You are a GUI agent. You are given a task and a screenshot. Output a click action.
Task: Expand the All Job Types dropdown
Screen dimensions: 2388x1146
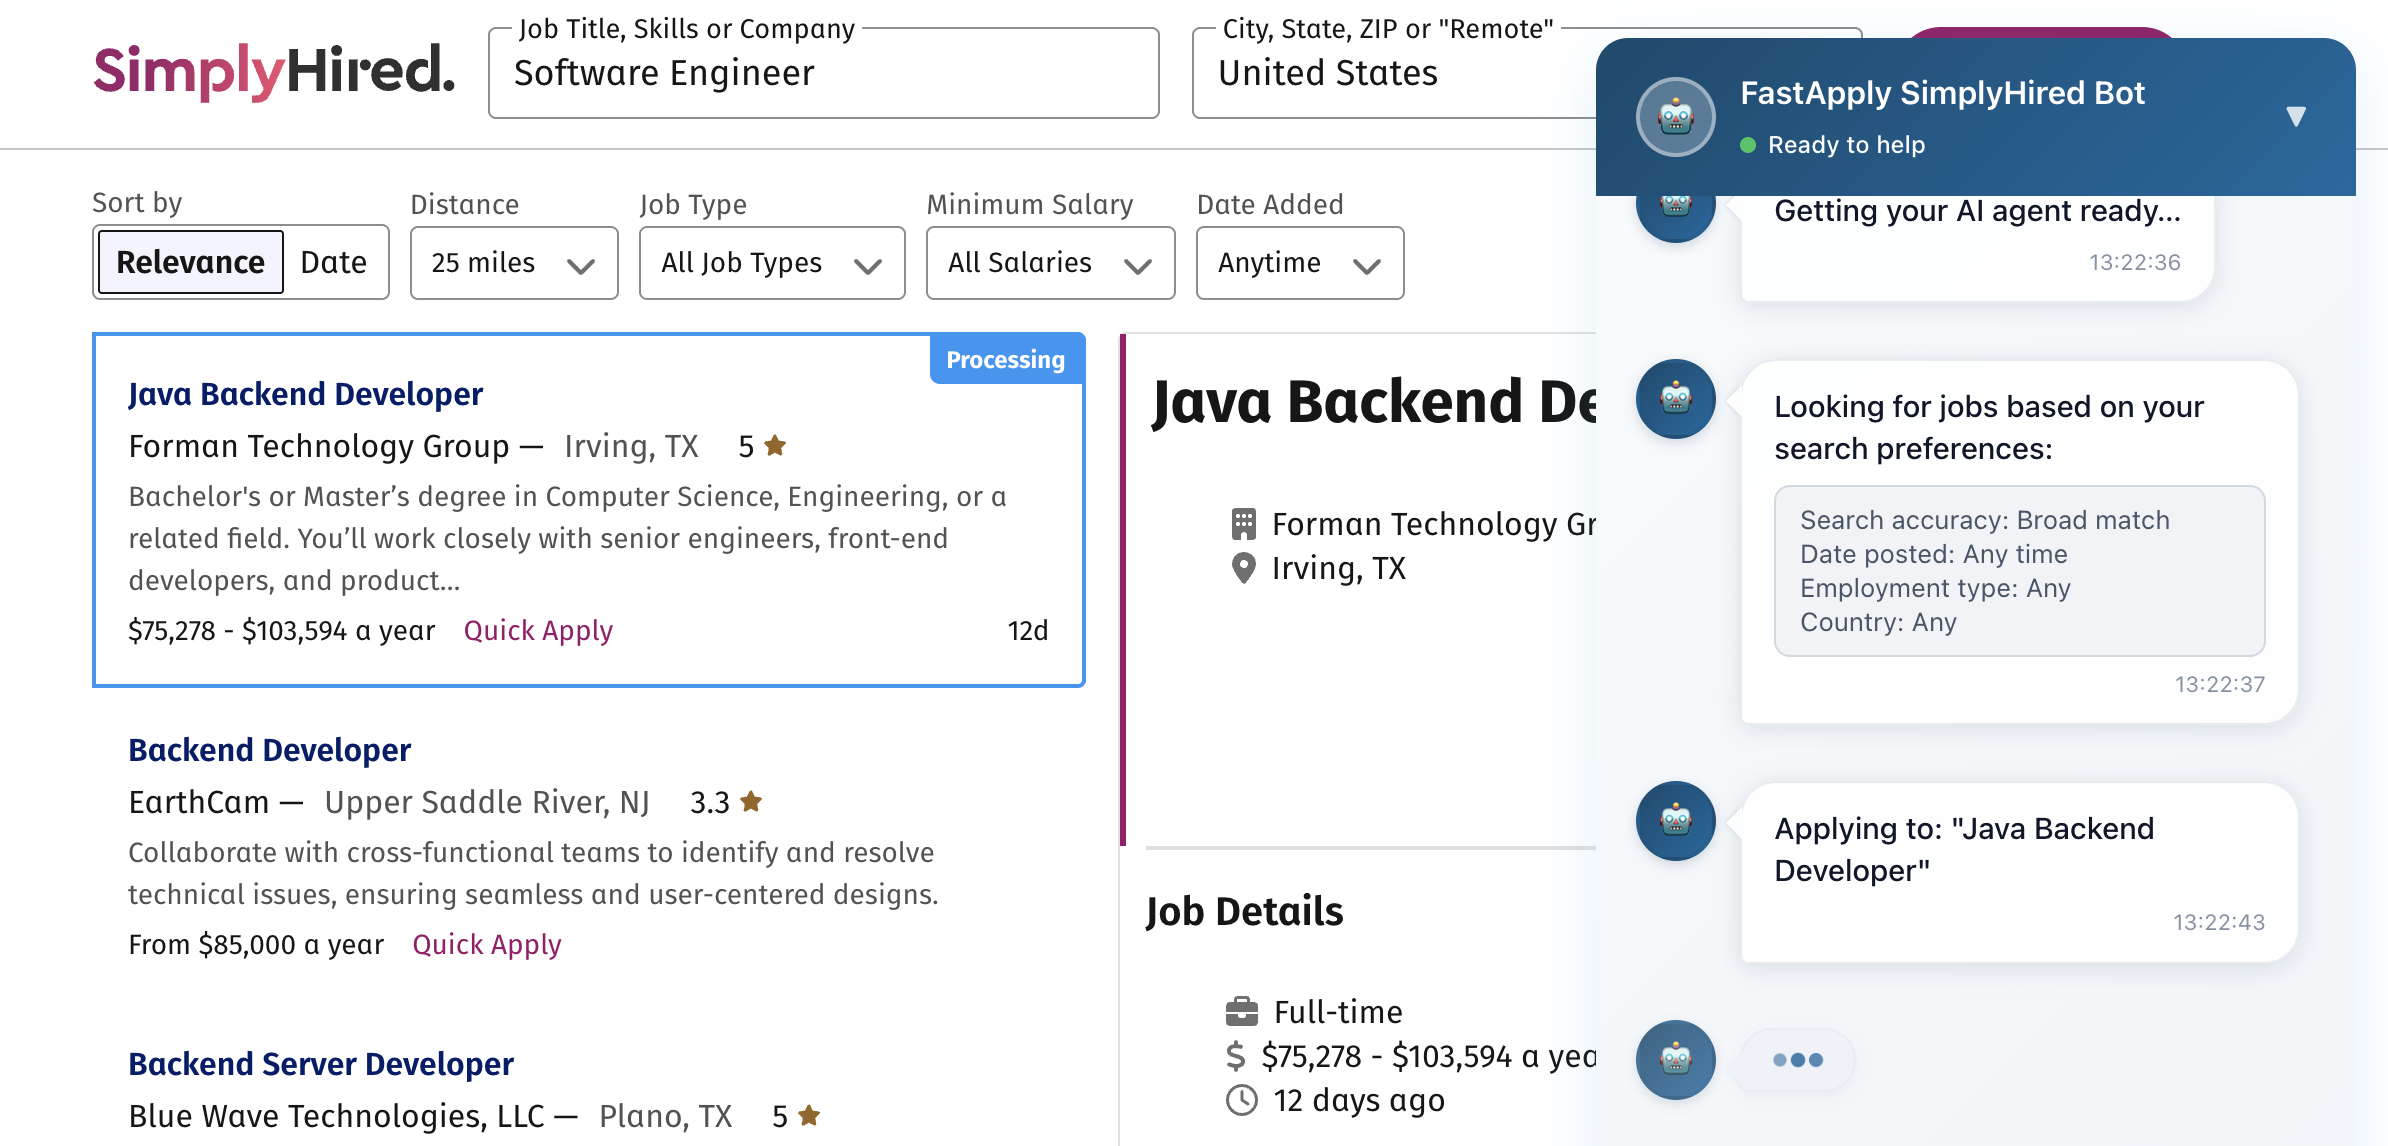tap(771, 263)
